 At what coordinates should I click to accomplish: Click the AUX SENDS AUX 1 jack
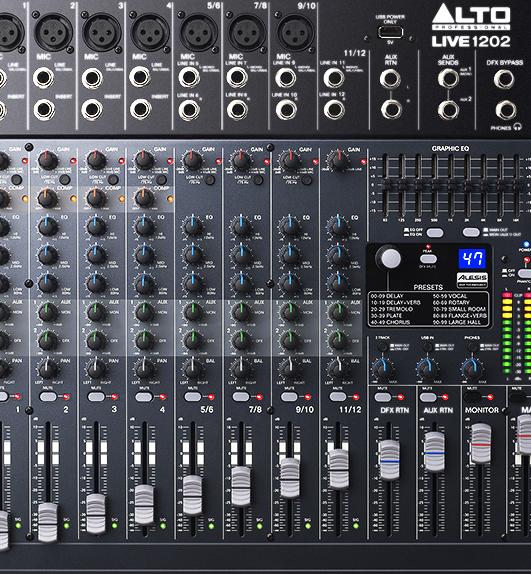click(448, 78)
